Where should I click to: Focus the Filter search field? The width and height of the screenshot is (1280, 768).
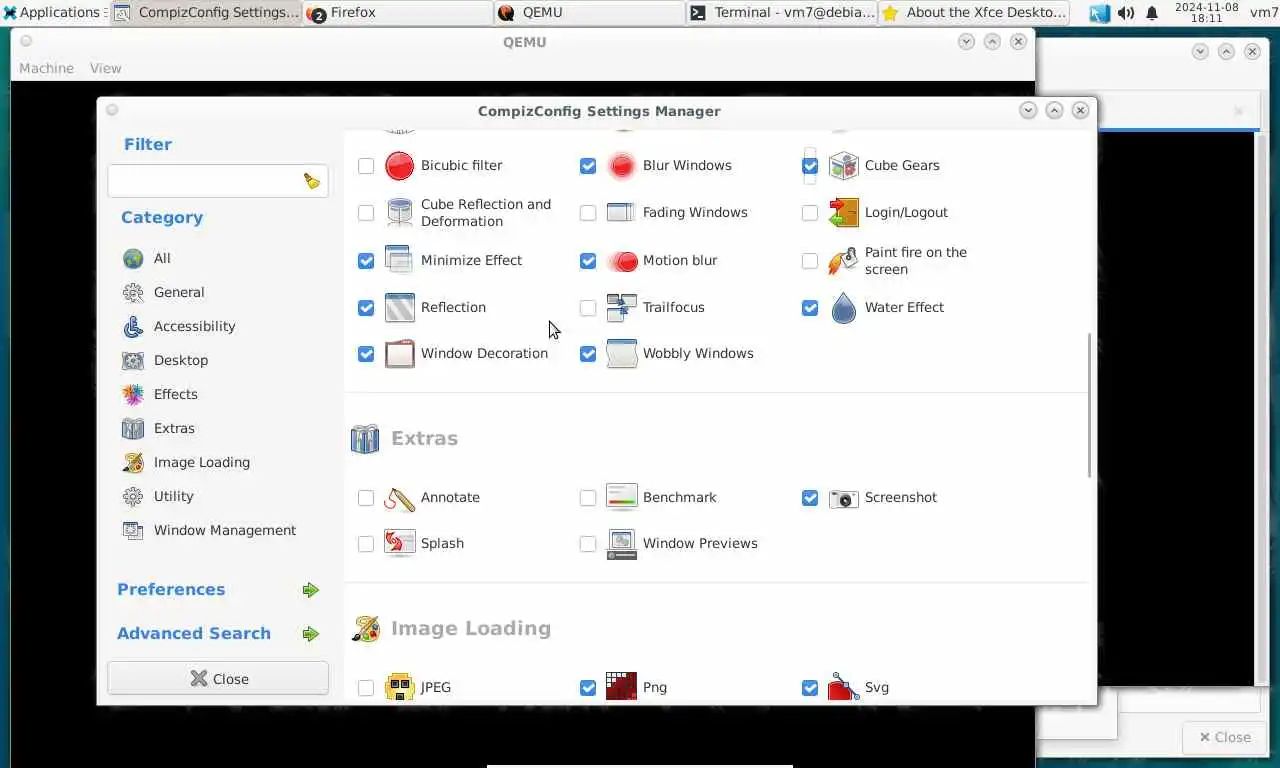(x=218, y=181)
